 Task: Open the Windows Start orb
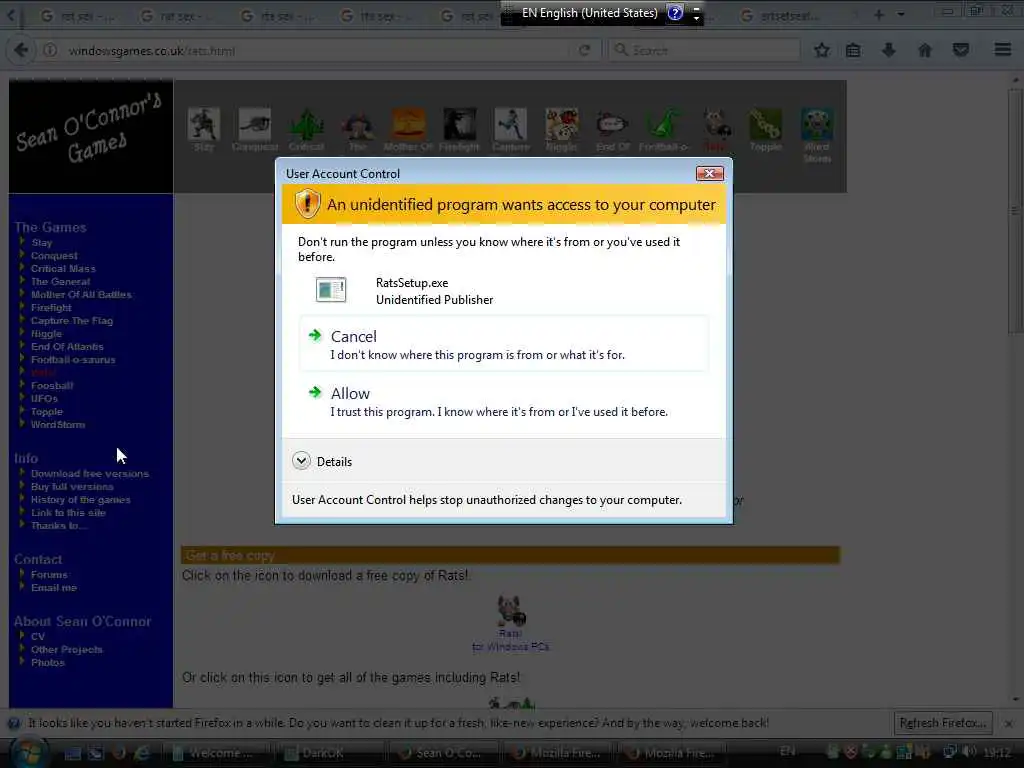pos(28,752)
